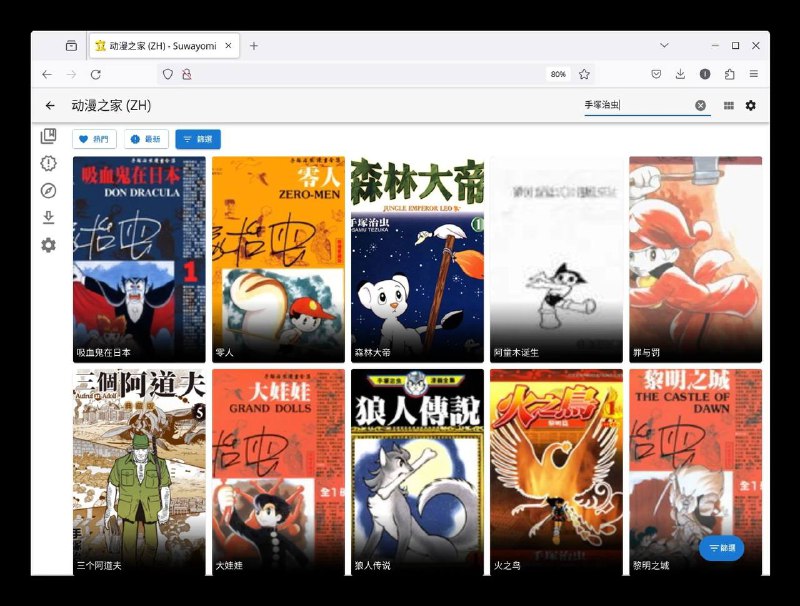Open source settings via top-right gear
Screen dimensions: 800x606
point(751,105)
